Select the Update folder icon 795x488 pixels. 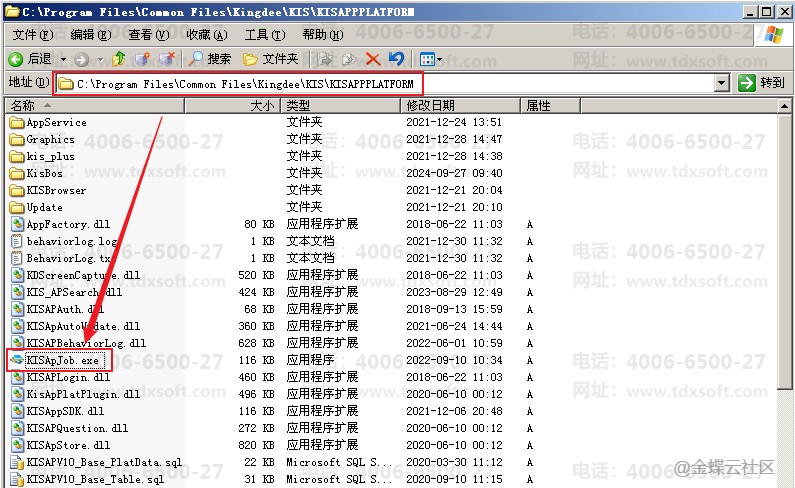(17, 207)
